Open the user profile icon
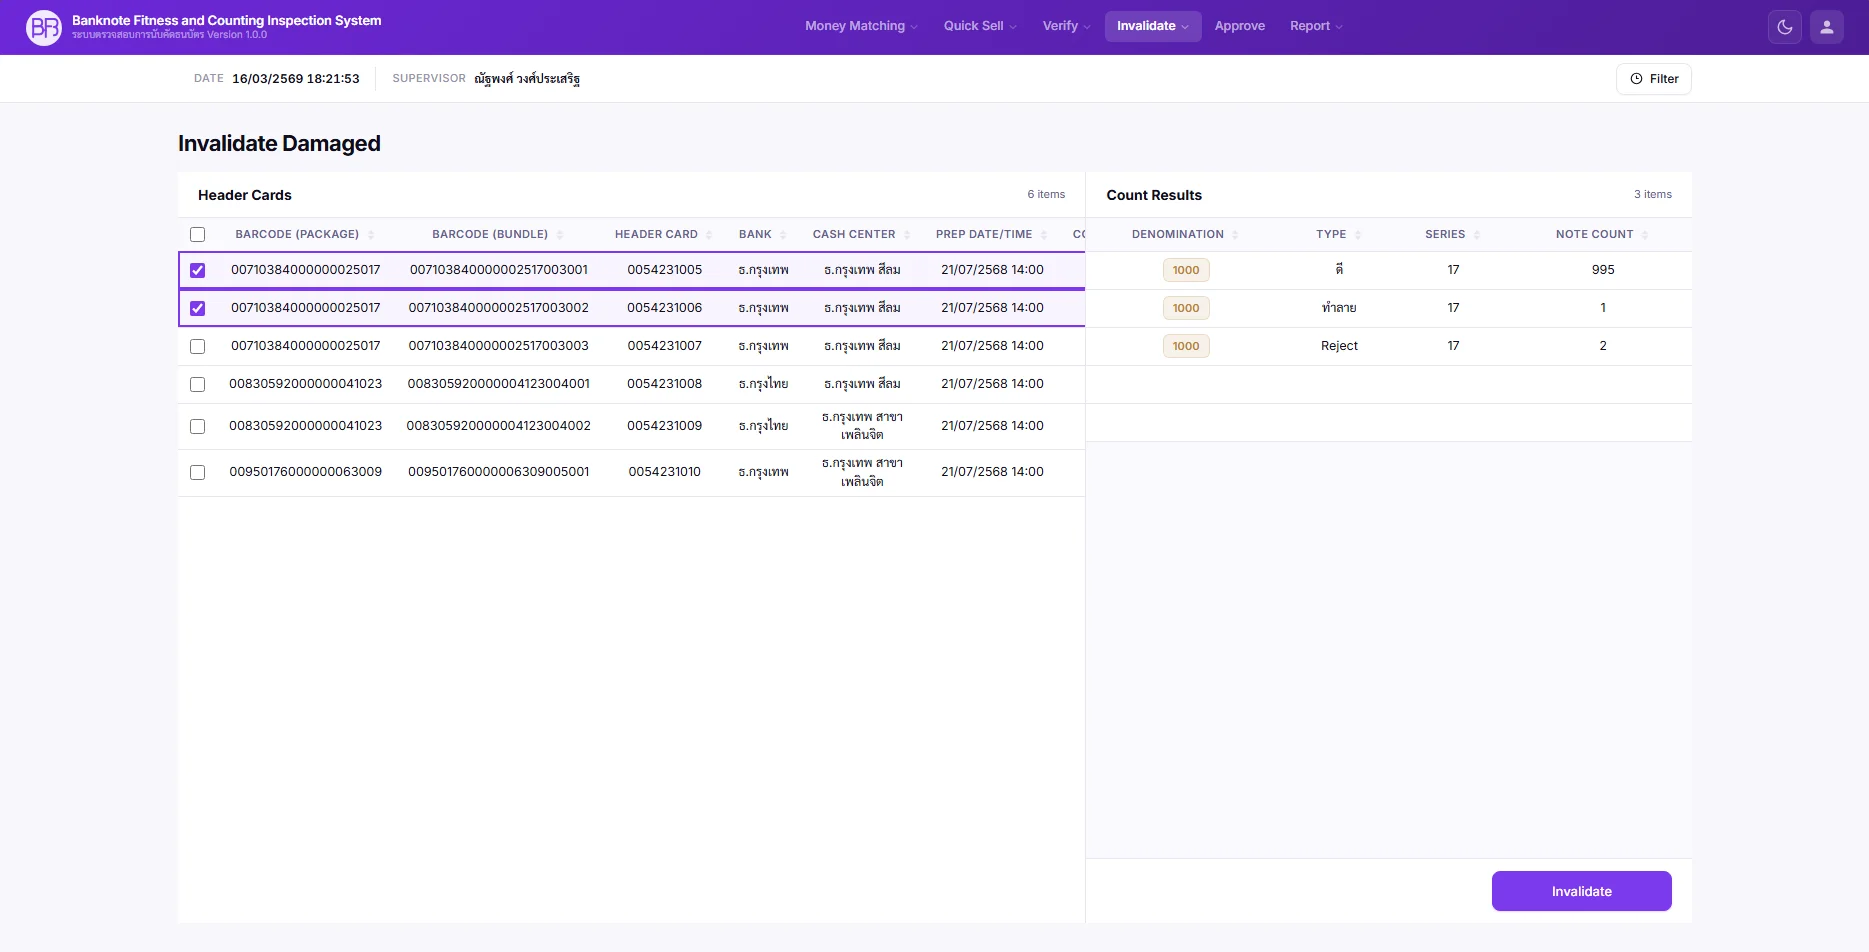1869x952 pixels. point(1826,27)
